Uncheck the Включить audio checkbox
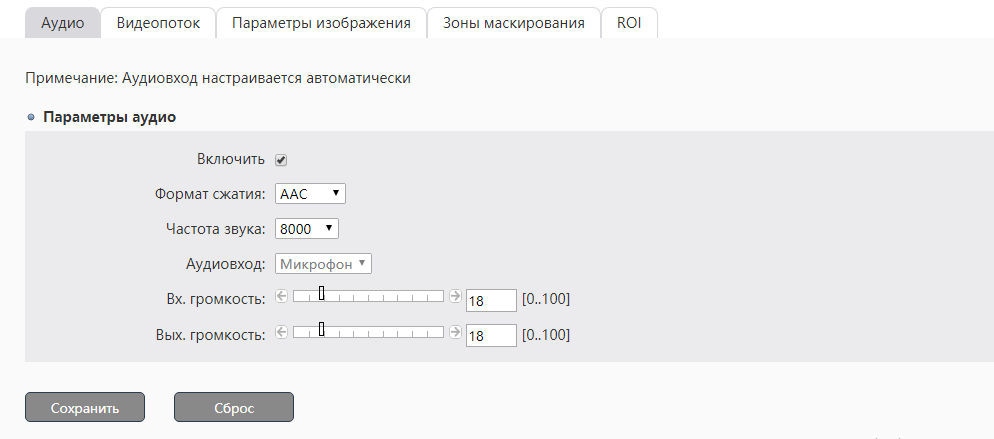 pyautogui.click(x=282, y=160)
